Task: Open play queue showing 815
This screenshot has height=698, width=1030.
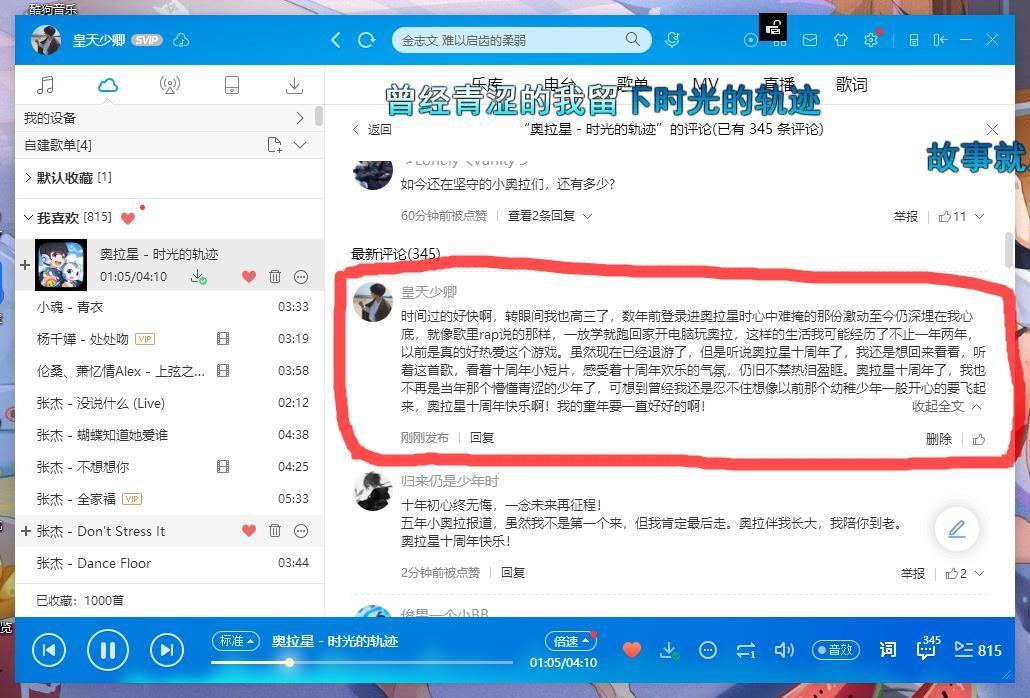Action: point(977,650)
